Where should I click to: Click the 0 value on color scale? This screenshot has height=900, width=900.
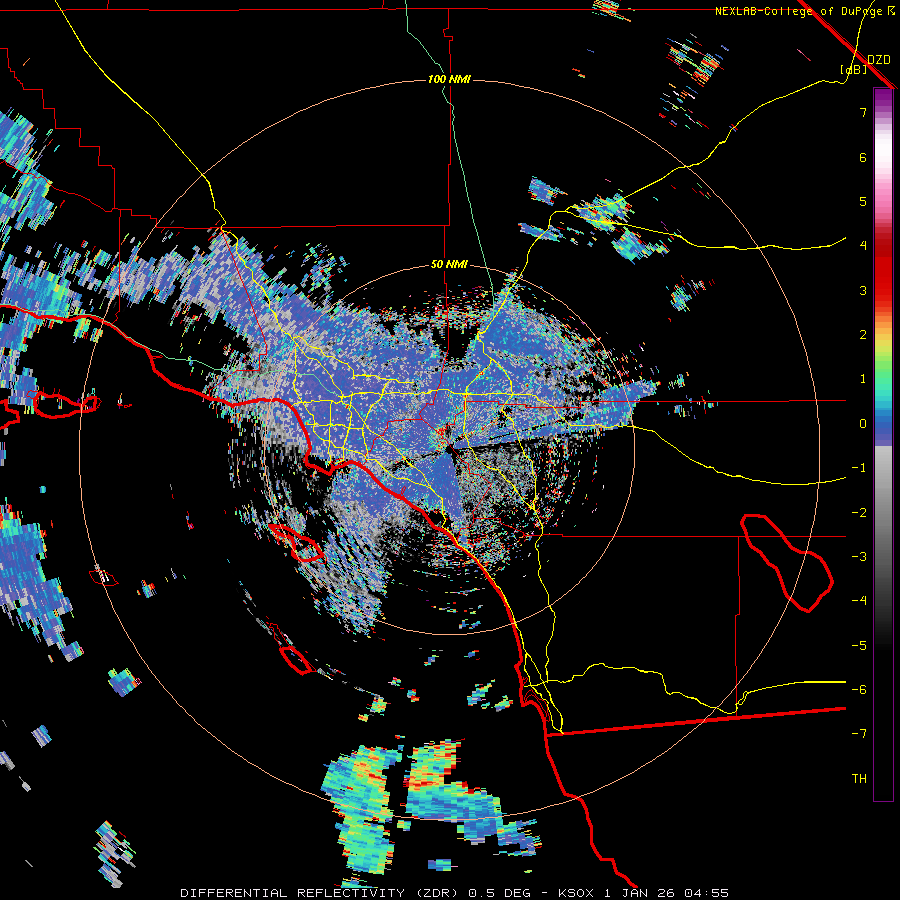(863, 424)
